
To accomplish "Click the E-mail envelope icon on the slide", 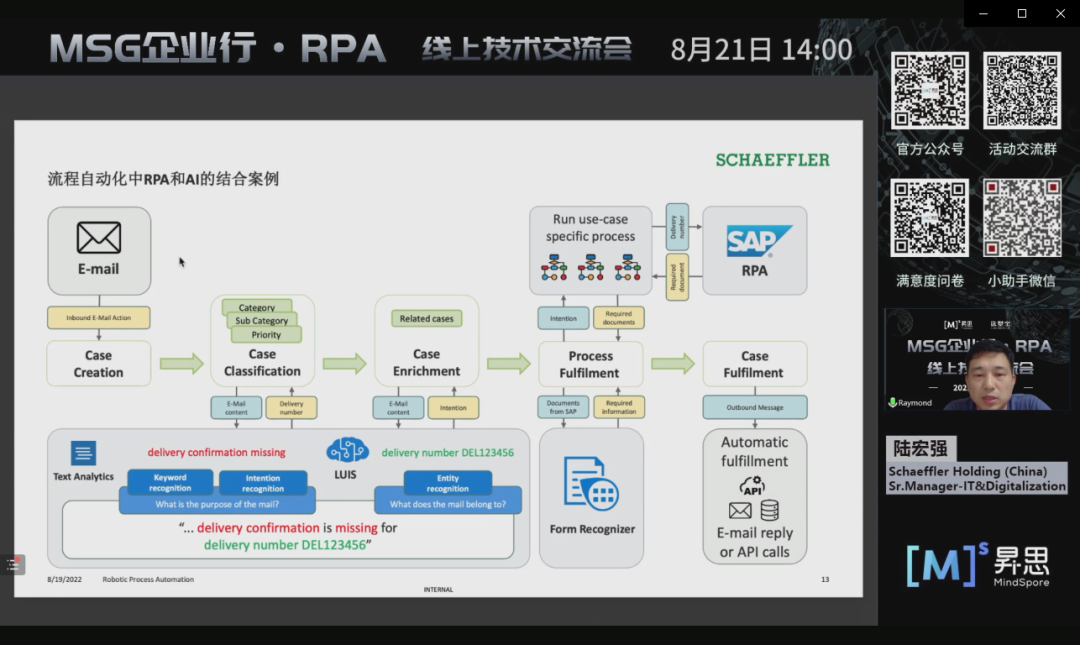I will [98, 238].
